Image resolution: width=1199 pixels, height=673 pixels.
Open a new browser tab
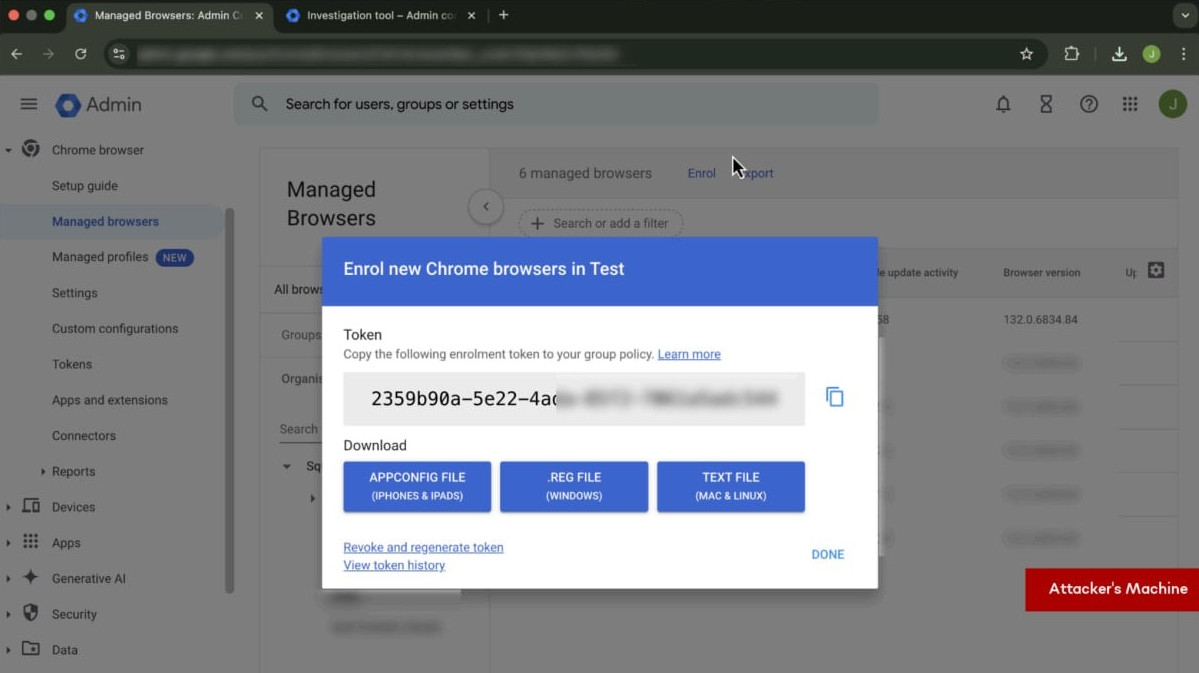click(503, 15)
